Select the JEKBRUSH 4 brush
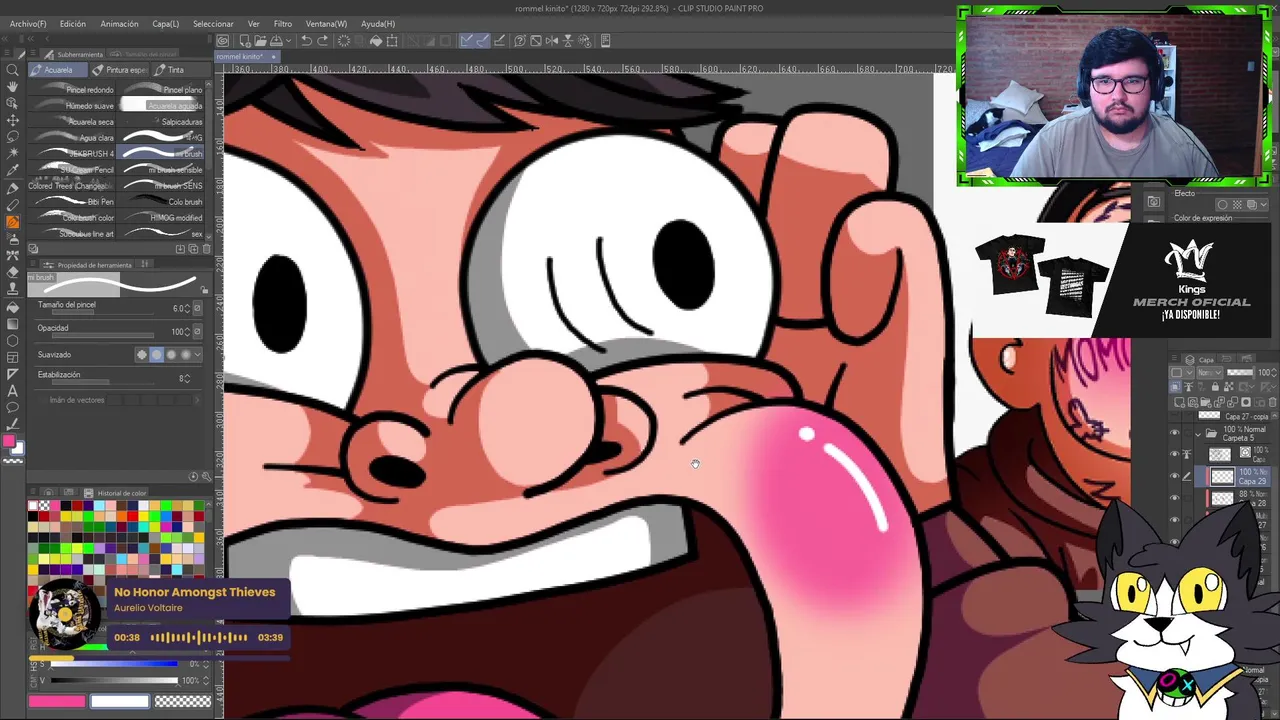Screen dimensions: 1280x720 72,154
